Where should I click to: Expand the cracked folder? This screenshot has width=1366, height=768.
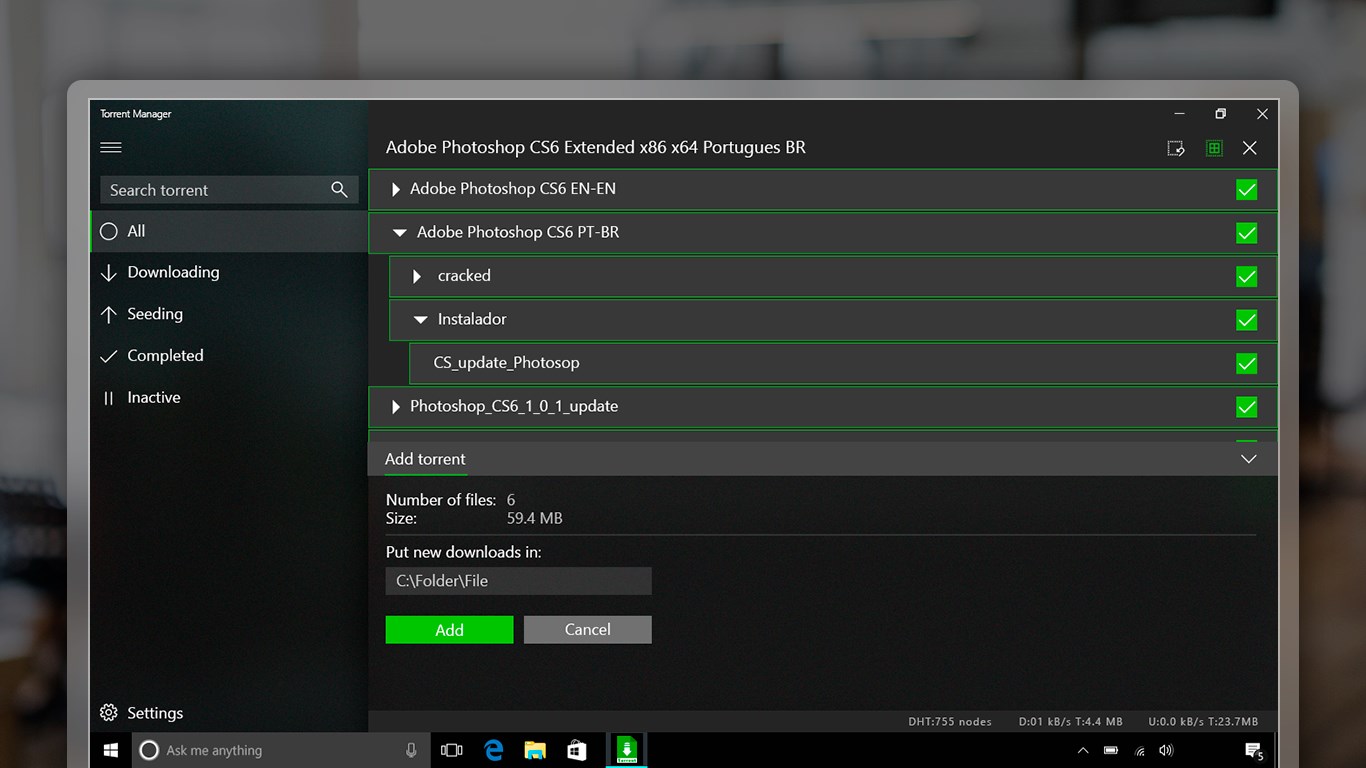coord(417,276)
